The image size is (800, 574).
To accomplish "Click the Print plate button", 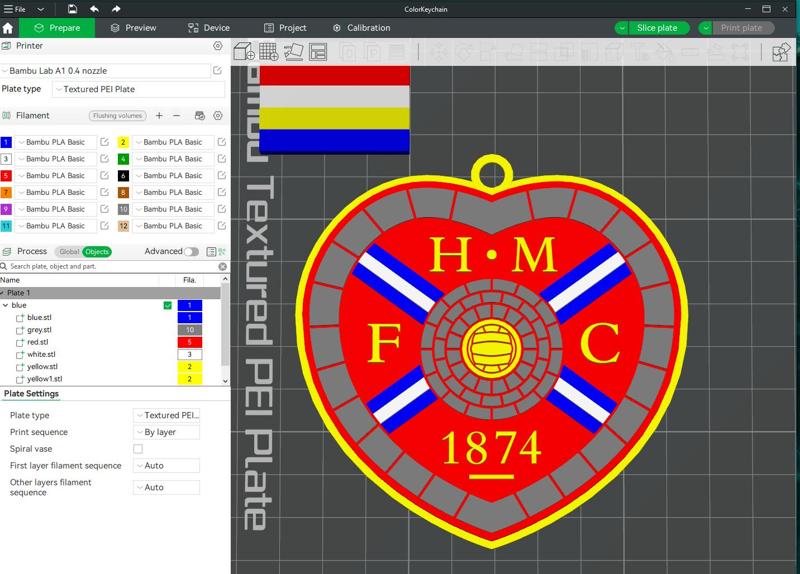I will tap(741, 28).
